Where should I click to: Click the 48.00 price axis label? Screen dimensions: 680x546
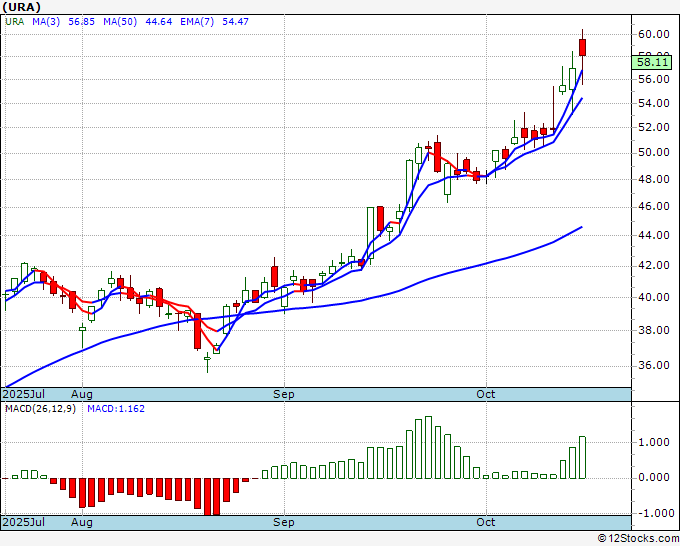click(x=654, y=179)
